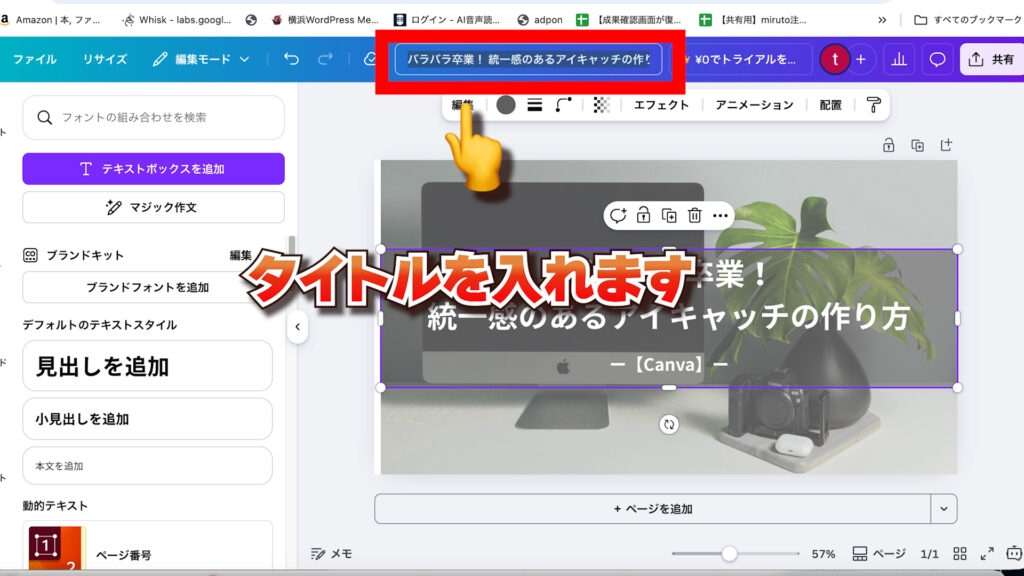The width and height of the screenshot is (1024, 576).
Task: Open the analytics bar chart icon
Action: click(x=899, y=59)
